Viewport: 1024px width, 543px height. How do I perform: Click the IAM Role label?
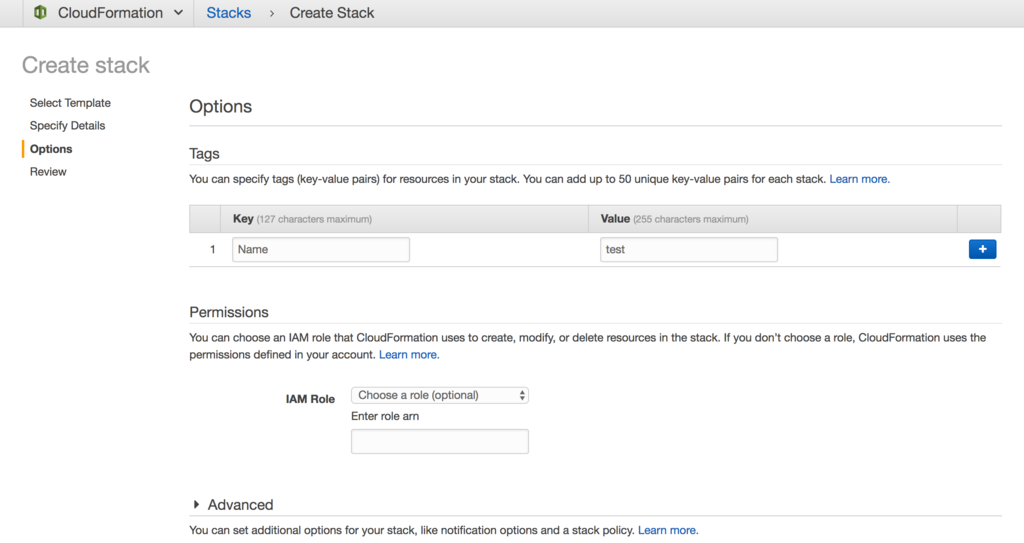310,399
